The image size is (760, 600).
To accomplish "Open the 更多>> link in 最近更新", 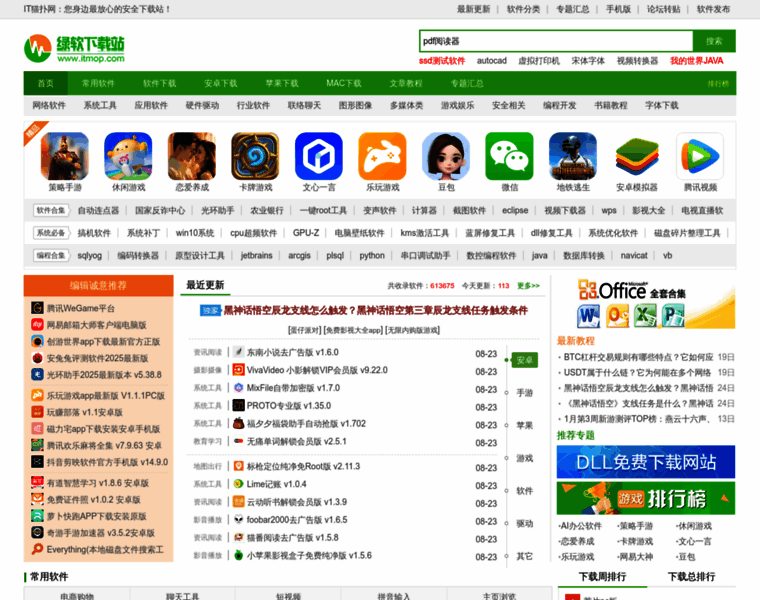I will (528, 286).
